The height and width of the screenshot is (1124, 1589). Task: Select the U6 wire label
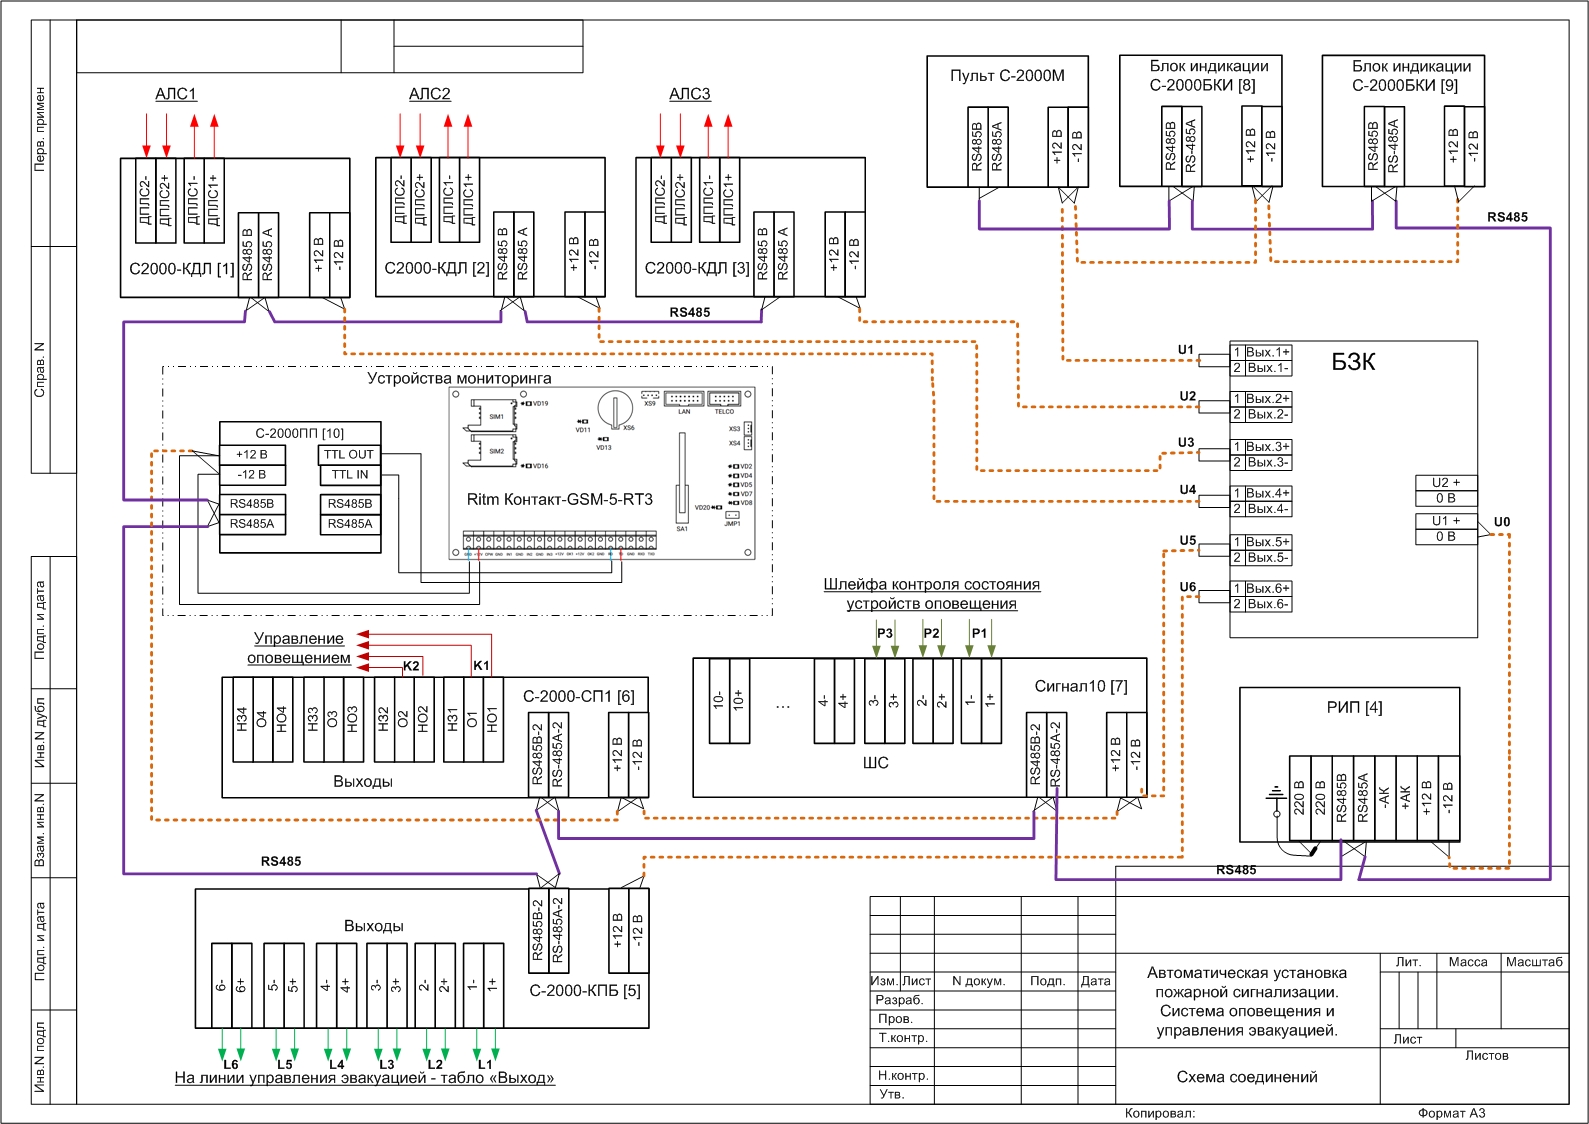tap(1188, 587)
